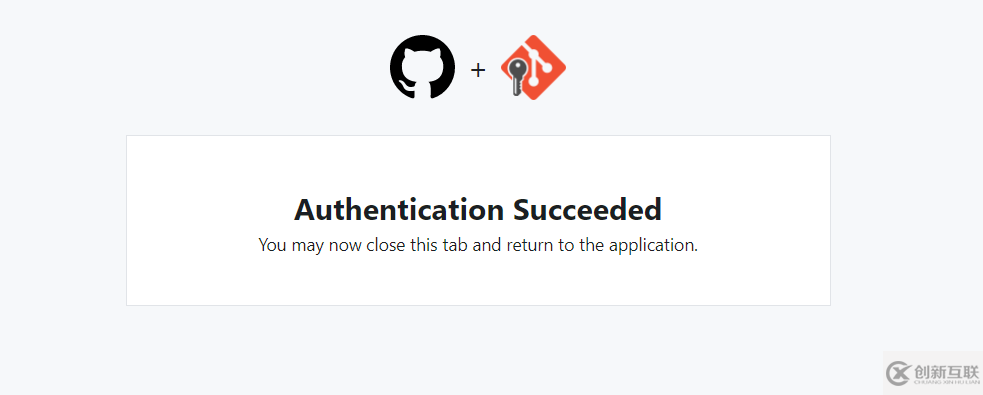Image resolution: width=983 pixels, height=395 pixels.
Task: Click the word Succeeded in the heading
Action: (587, 209)
